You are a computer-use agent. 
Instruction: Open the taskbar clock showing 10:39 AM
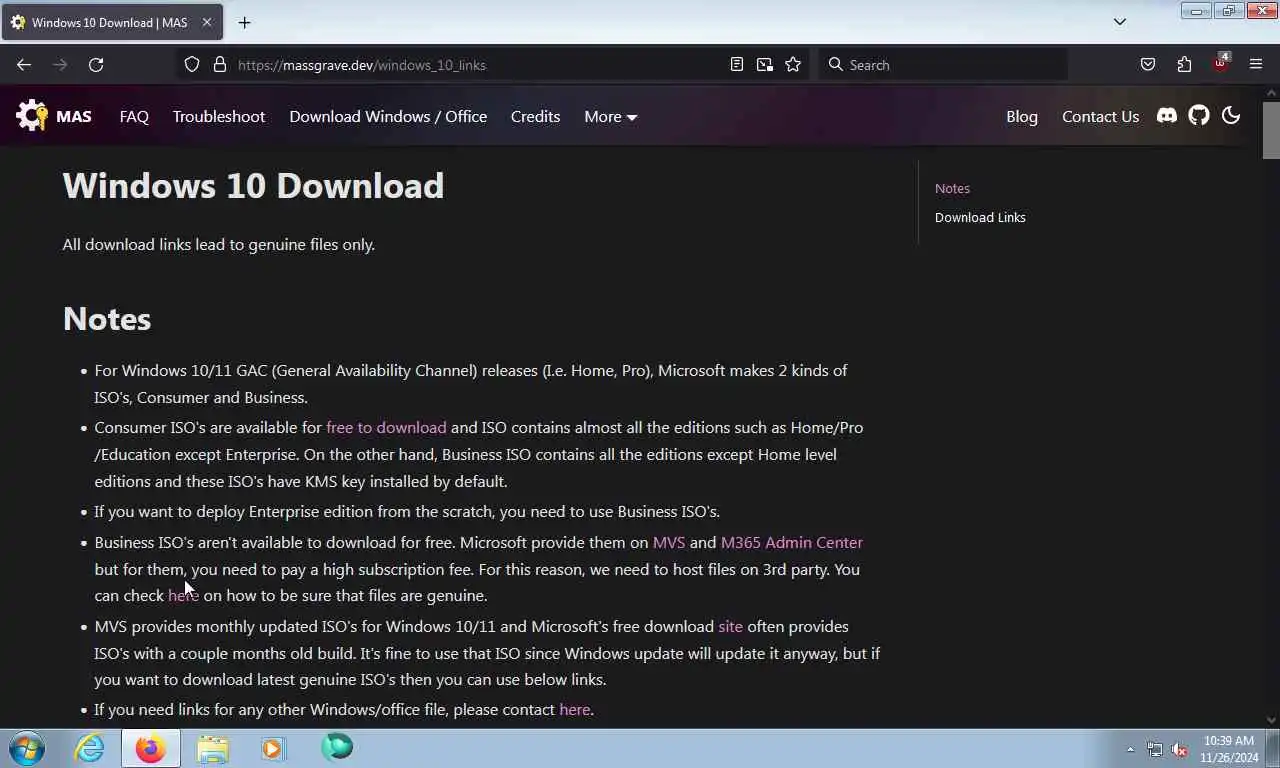tap(1229, 749)
